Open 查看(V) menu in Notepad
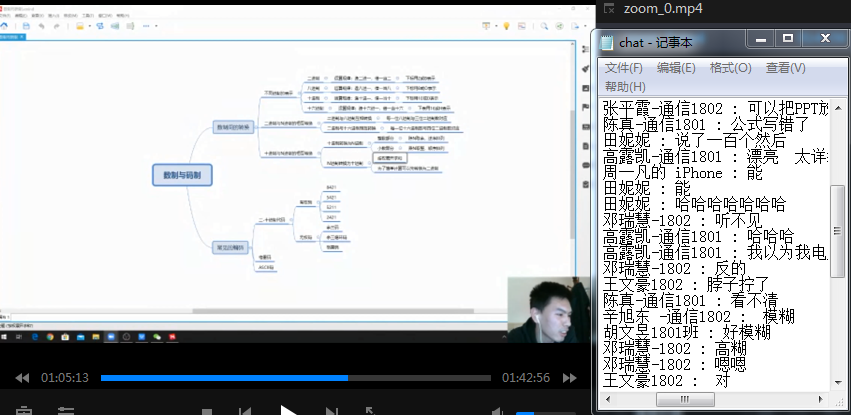851x415 pixels. 785,68
